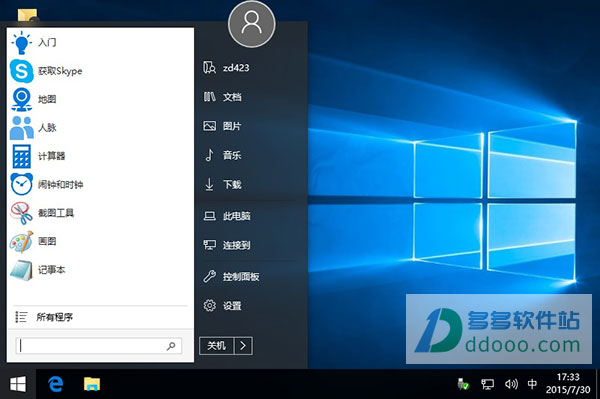This screenshot has width=600, height=399.
Task: Open 音乐 text label
Action: click(x=232, y=155)
